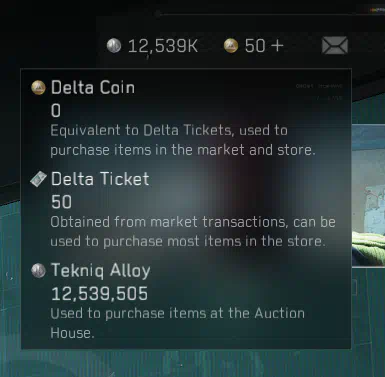This screenshot has height=377, width=385.
Task: Click the Delta Coin icon in tooltip
Action: (x=38, y=88)
